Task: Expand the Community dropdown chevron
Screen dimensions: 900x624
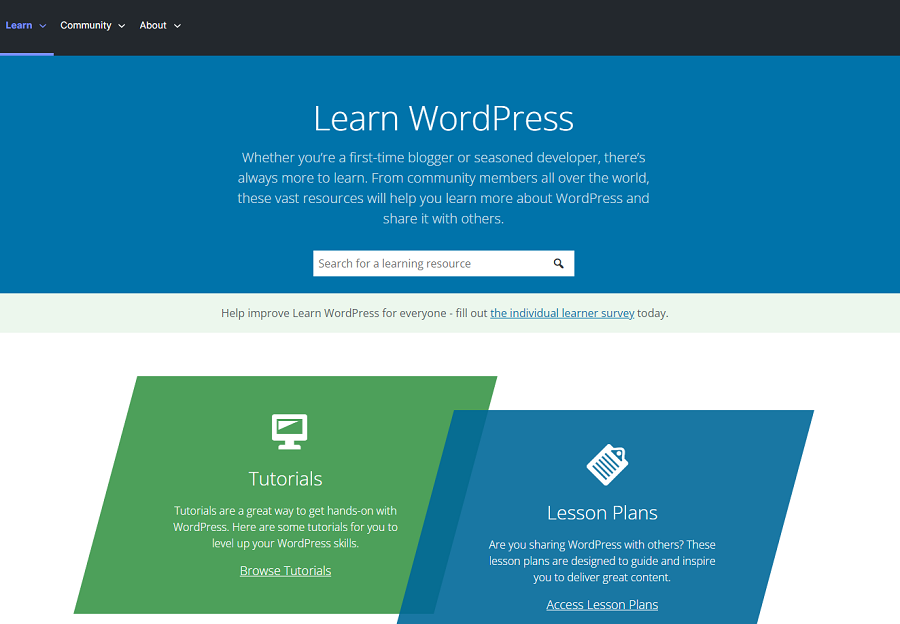Action: [122, 26]
